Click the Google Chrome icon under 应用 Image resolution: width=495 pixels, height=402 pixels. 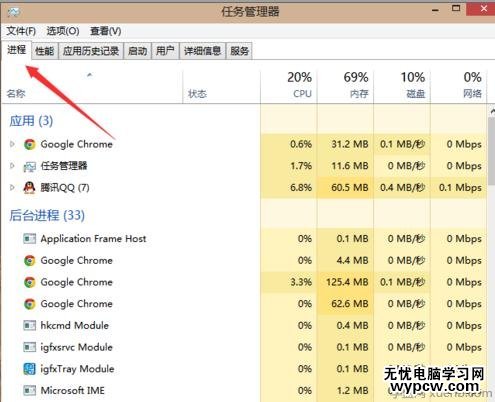tap(30, 144)
